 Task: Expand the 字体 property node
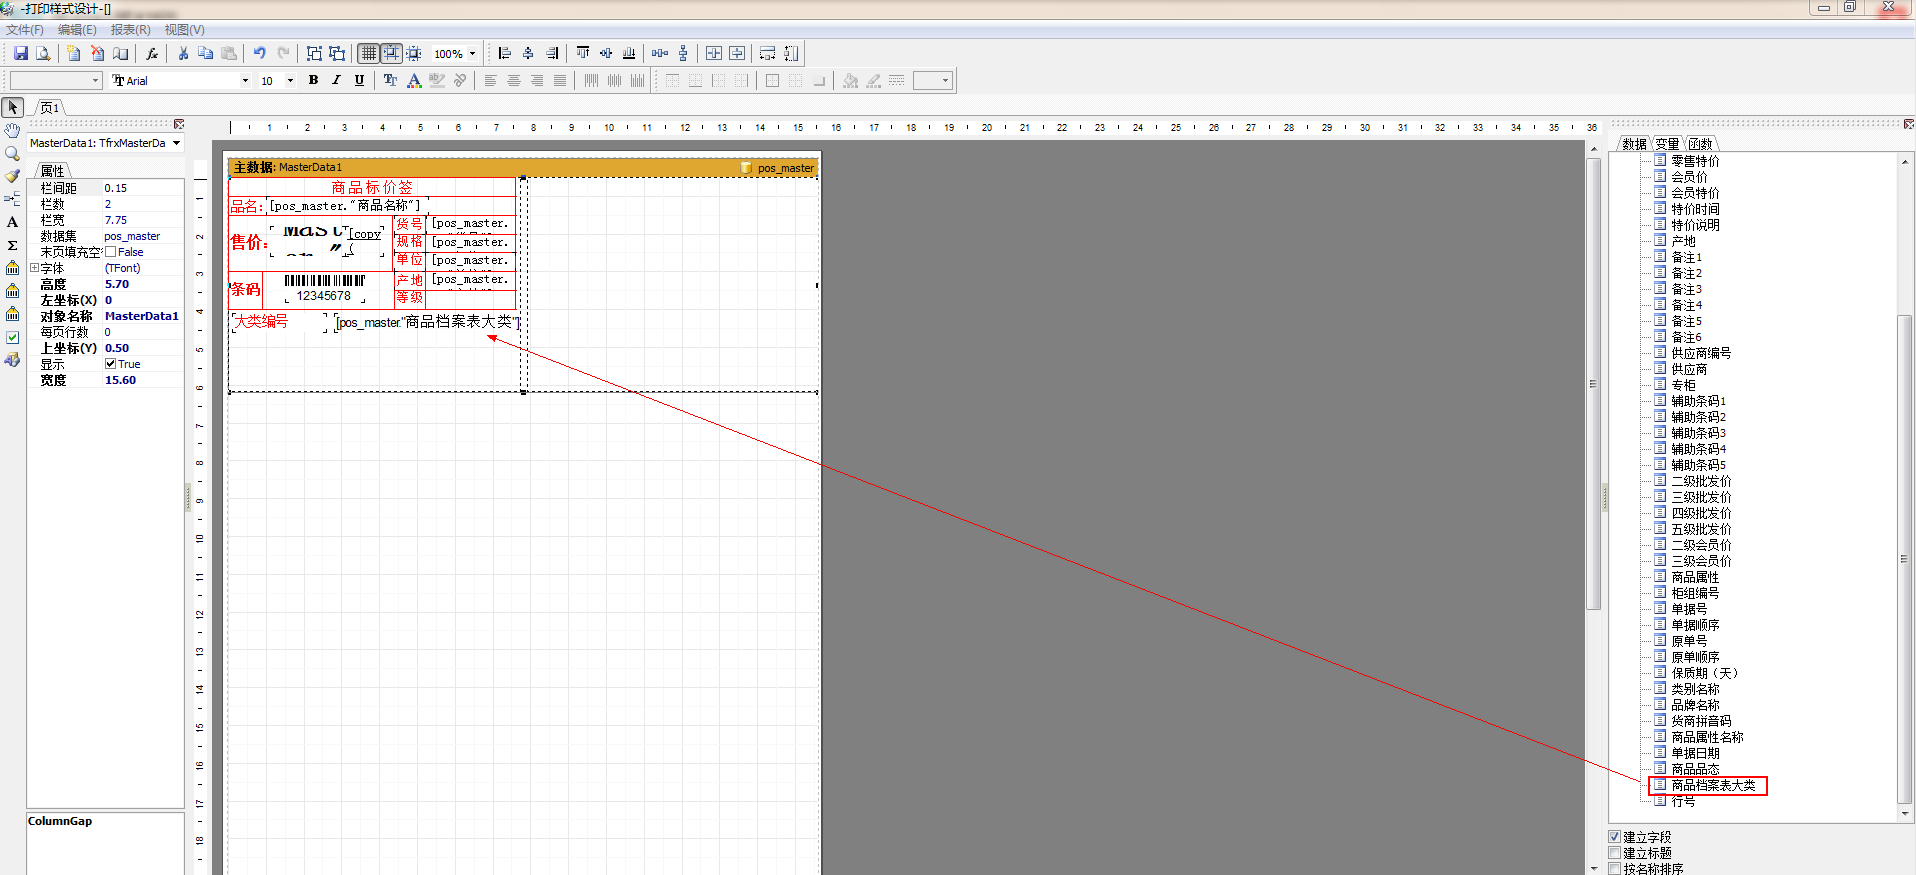point(34,268)
